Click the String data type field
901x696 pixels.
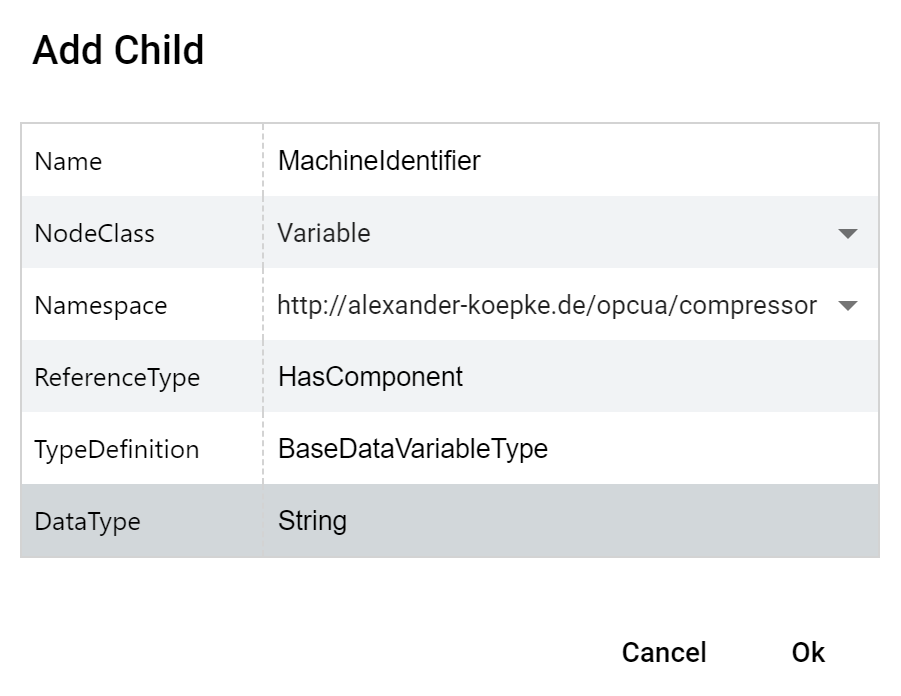571,521
